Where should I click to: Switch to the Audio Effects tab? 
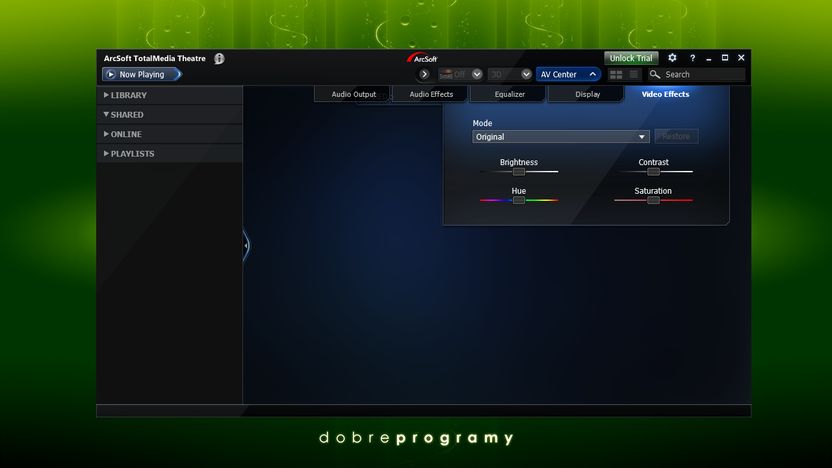pos(431,94)
